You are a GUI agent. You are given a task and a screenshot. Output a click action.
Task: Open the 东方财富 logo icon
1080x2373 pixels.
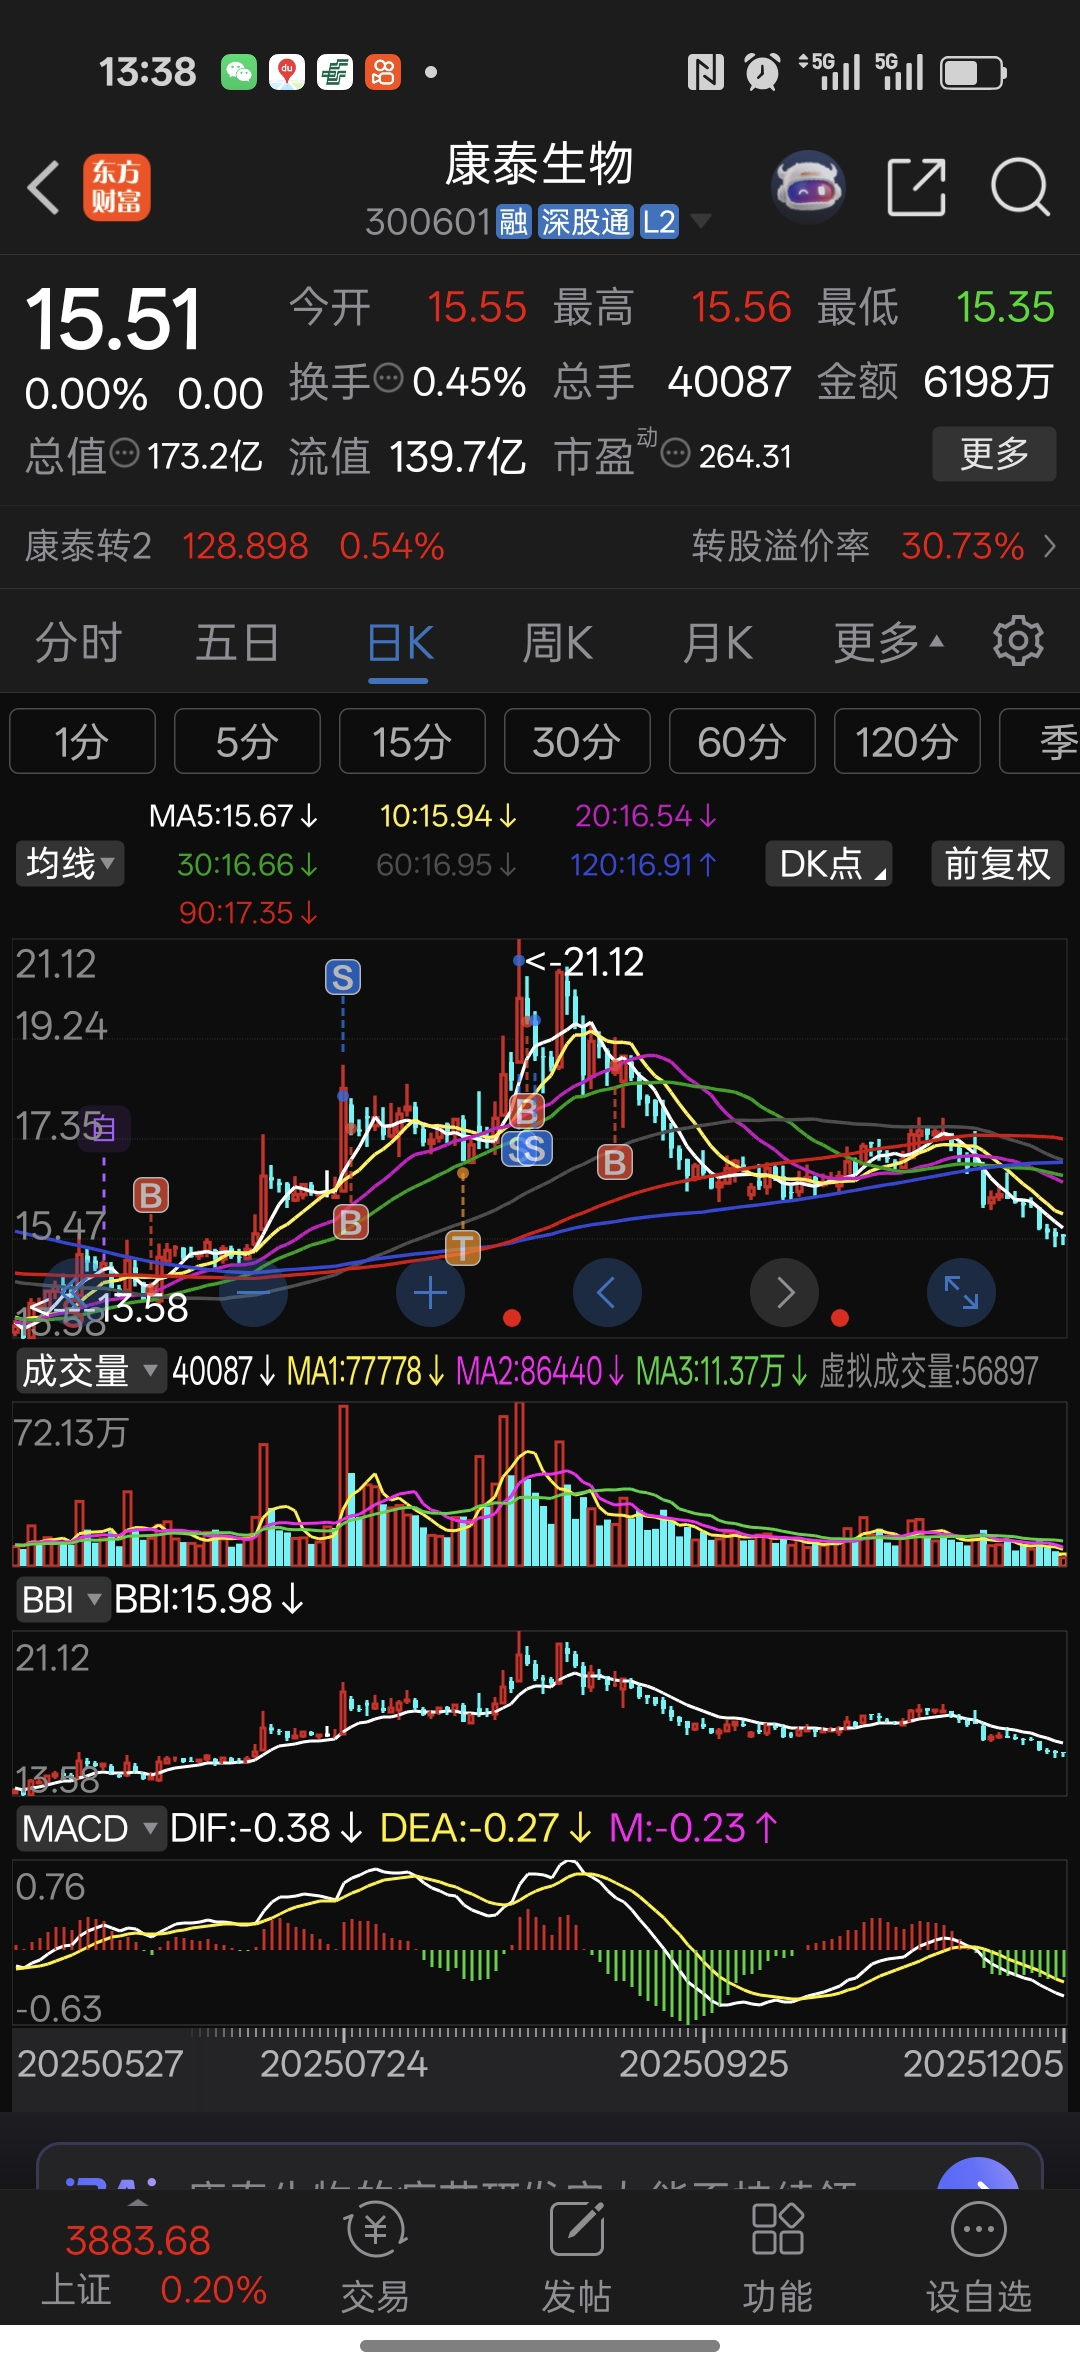pos(116,187)
